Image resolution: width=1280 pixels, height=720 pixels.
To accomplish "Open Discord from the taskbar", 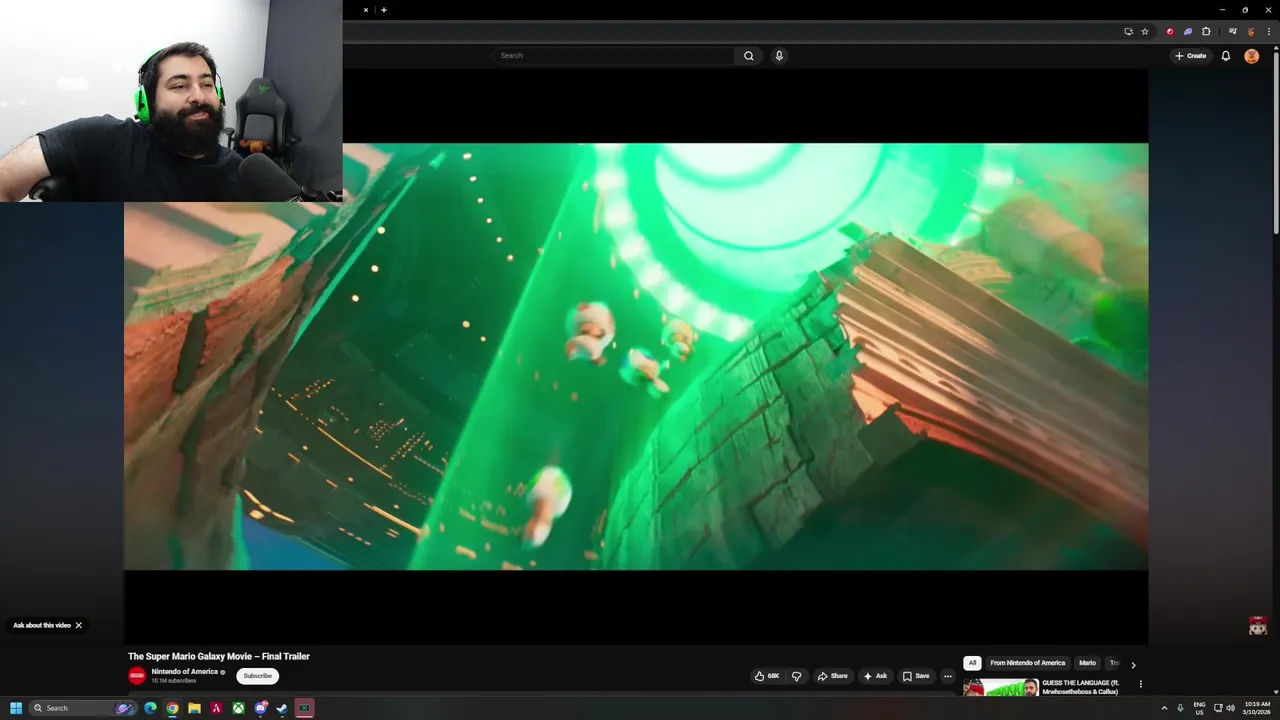I will coord(261,708).
